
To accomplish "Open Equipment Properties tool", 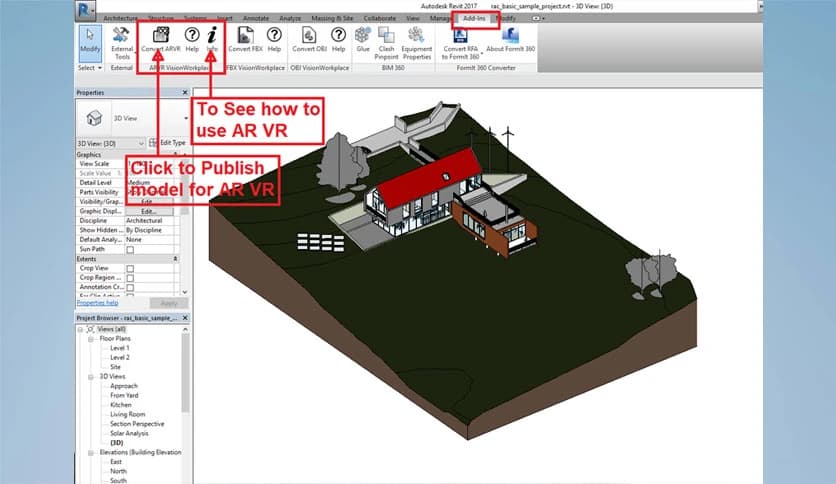I will point(416,44).
